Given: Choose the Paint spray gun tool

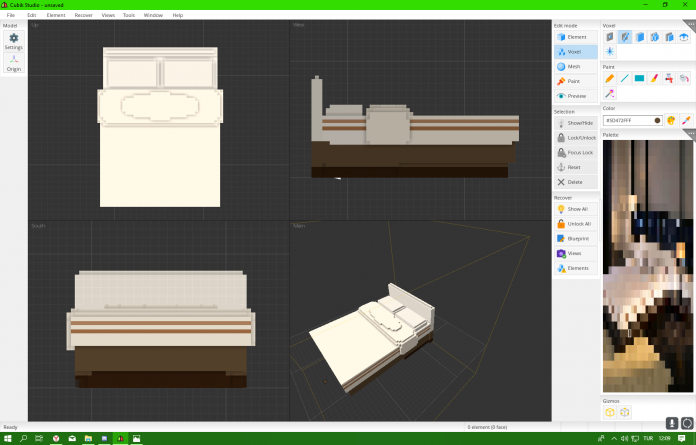Looking at the screenshot, I should (x=669, y=79).
